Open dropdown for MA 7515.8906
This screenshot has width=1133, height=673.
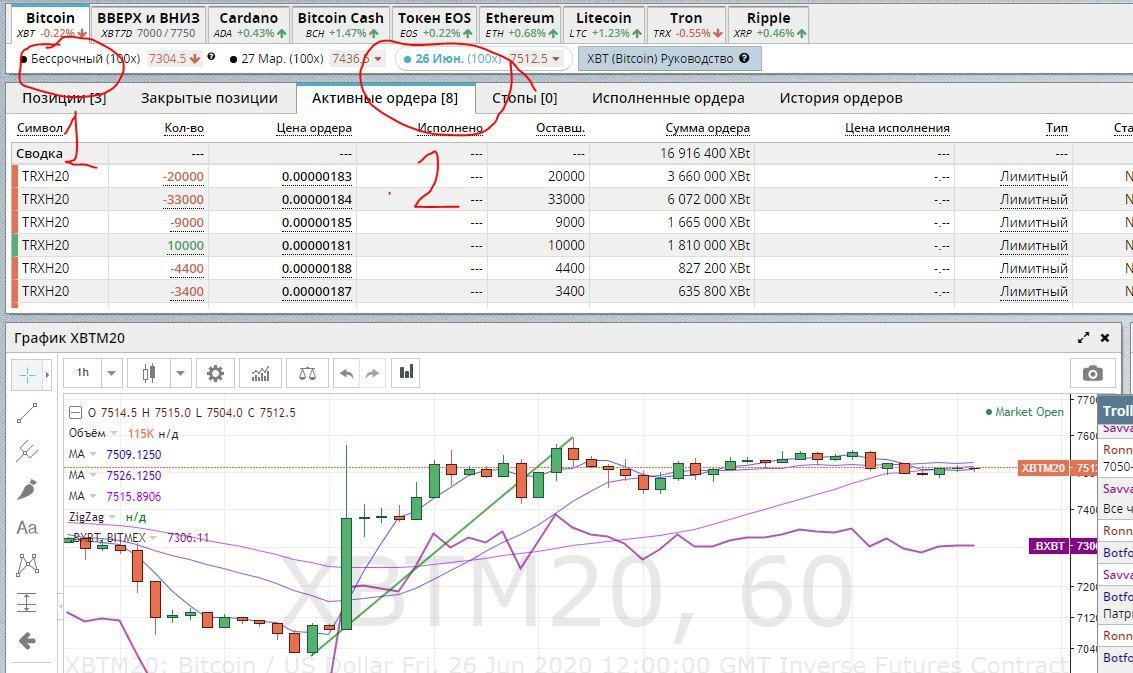(x=92, y=497)
